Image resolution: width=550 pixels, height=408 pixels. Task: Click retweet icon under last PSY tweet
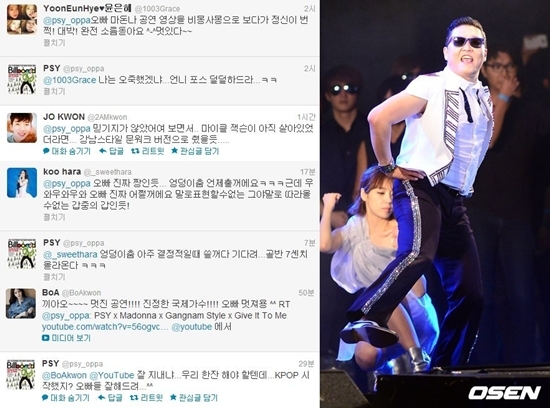pos(134,397)
